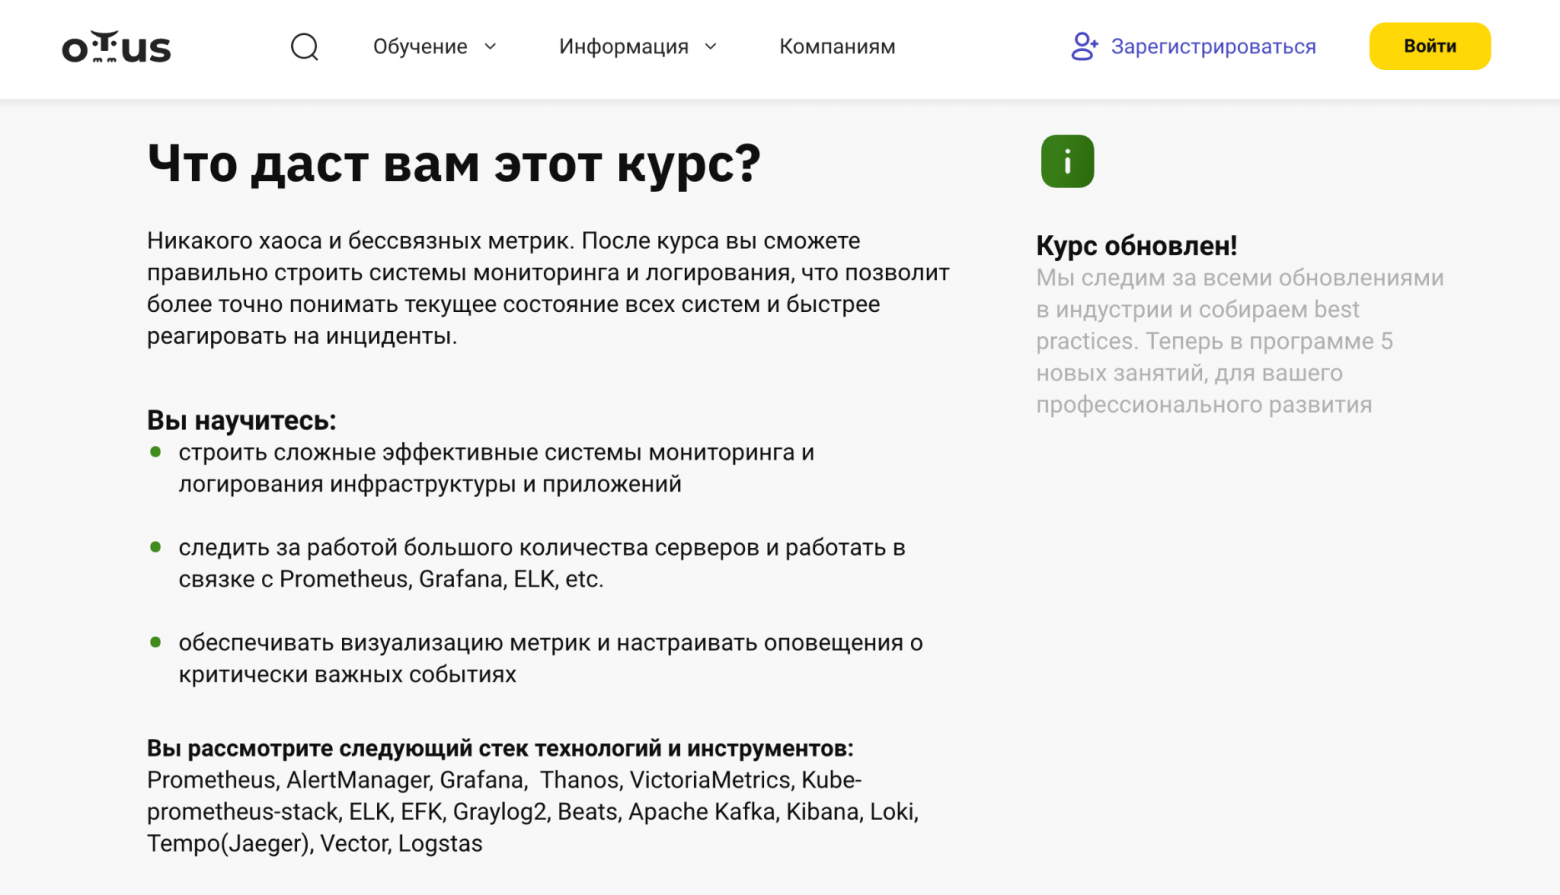Click the user-plus registration icon
Screen dimensions: 1560x895
point(1084,46)
